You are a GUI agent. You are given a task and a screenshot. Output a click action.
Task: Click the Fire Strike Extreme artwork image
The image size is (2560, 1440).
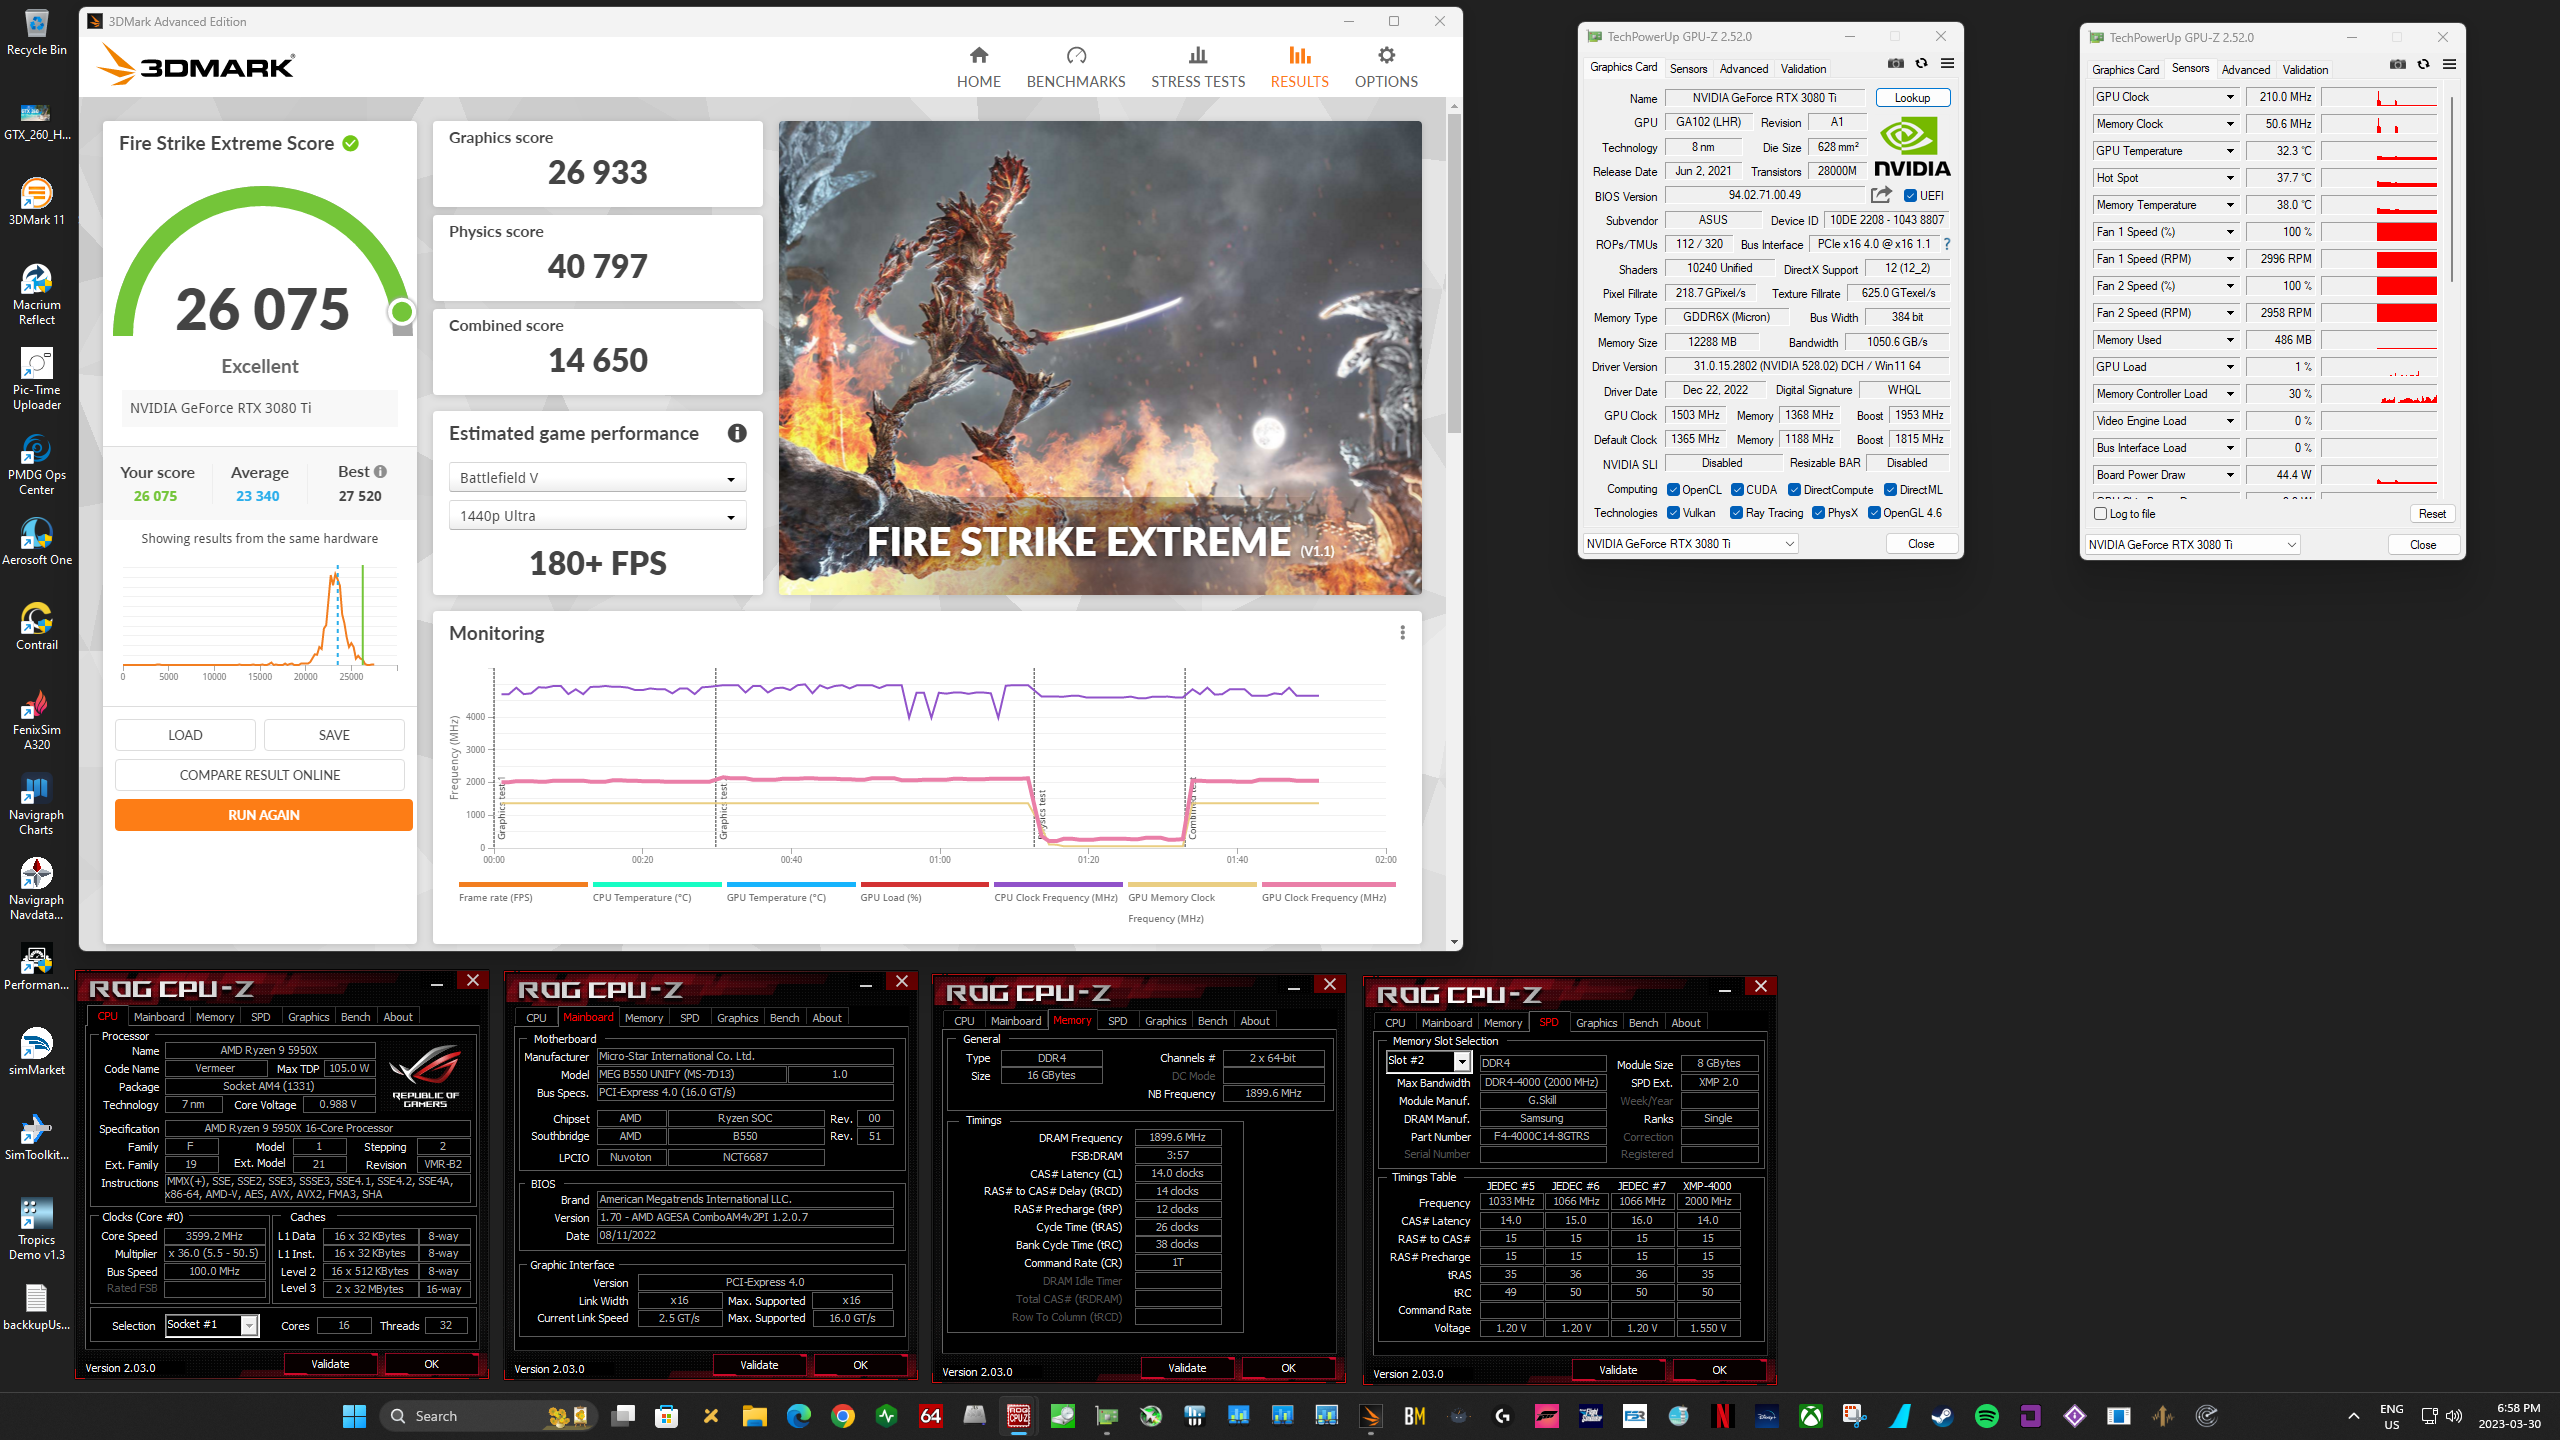coord(1100,358)
